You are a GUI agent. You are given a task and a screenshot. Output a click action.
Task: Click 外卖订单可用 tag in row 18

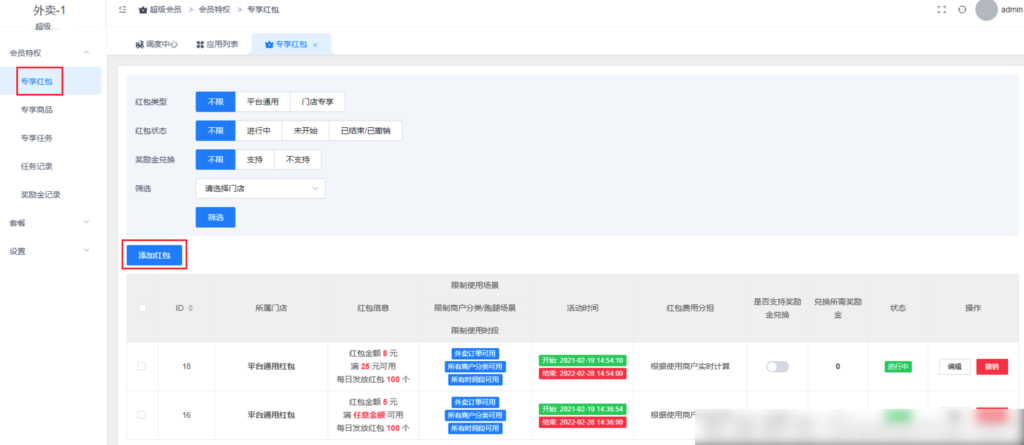point(475,354)
